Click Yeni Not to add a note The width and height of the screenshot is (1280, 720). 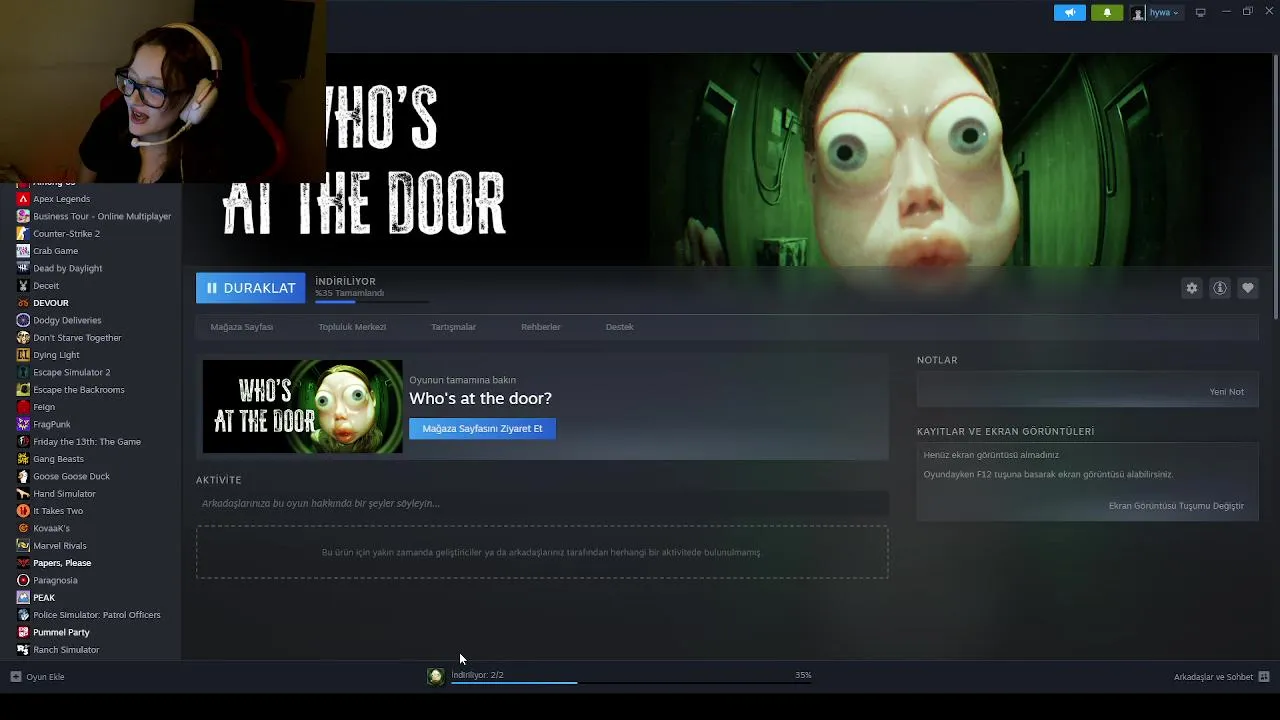[x=1226, y=392]
